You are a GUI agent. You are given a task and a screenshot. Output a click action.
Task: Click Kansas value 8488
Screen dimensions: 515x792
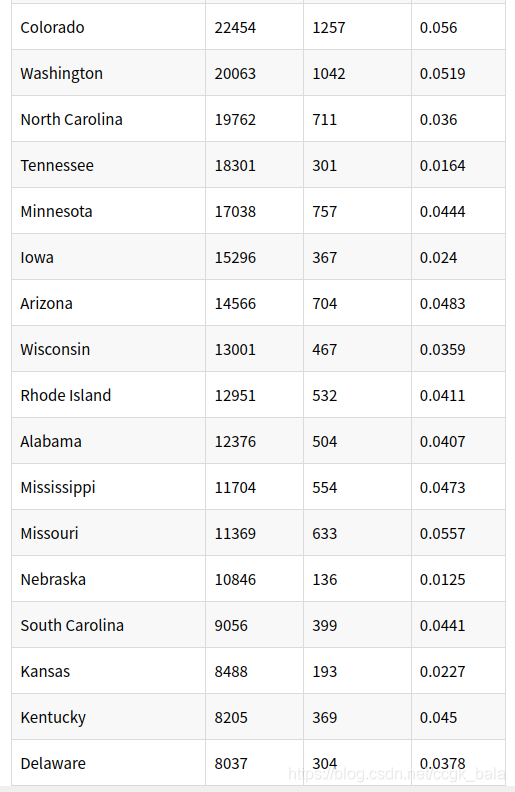coord(231,671)
